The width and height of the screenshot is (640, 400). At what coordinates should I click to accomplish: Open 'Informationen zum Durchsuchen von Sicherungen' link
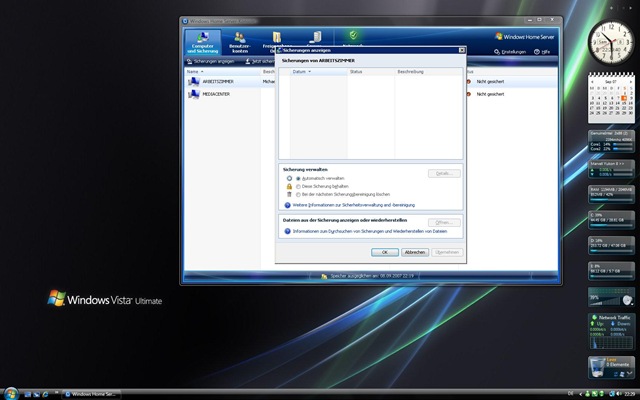(x=370, y=231)
